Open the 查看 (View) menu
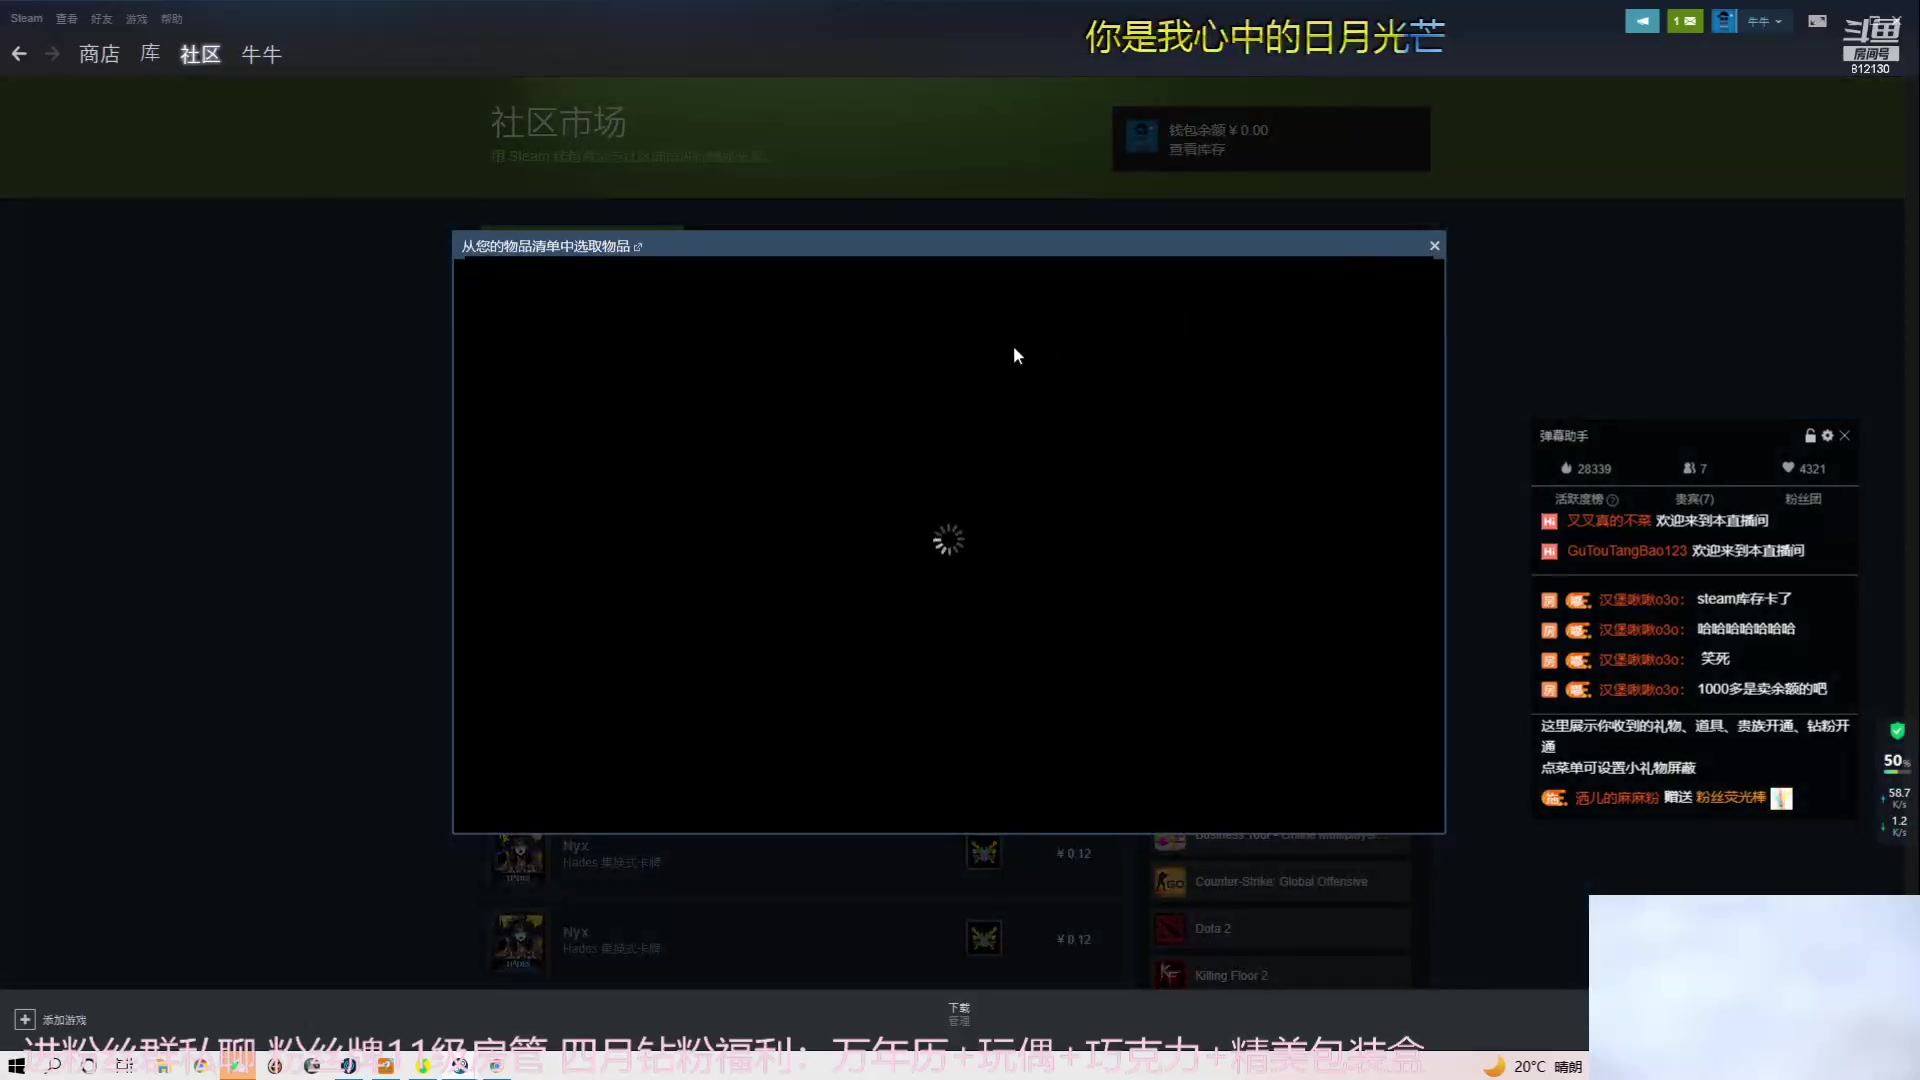The height and width of the screenshot is (1080, 1920). click(x=66, y=19)
